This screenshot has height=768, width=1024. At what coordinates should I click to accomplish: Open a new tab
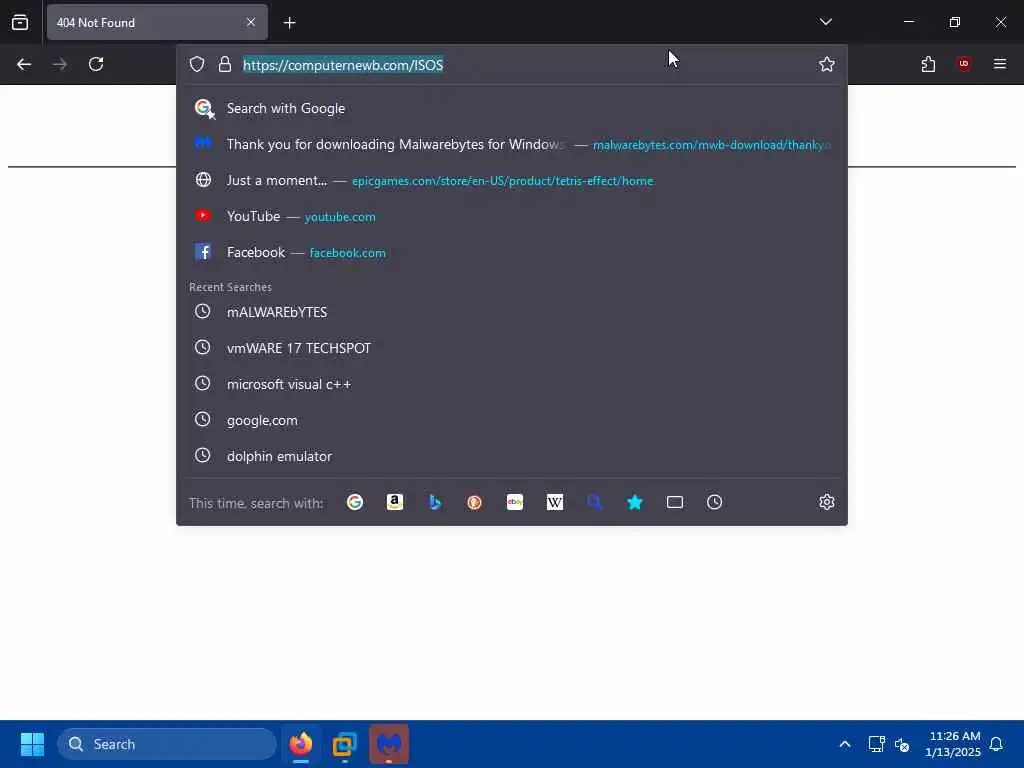(290, 23)
